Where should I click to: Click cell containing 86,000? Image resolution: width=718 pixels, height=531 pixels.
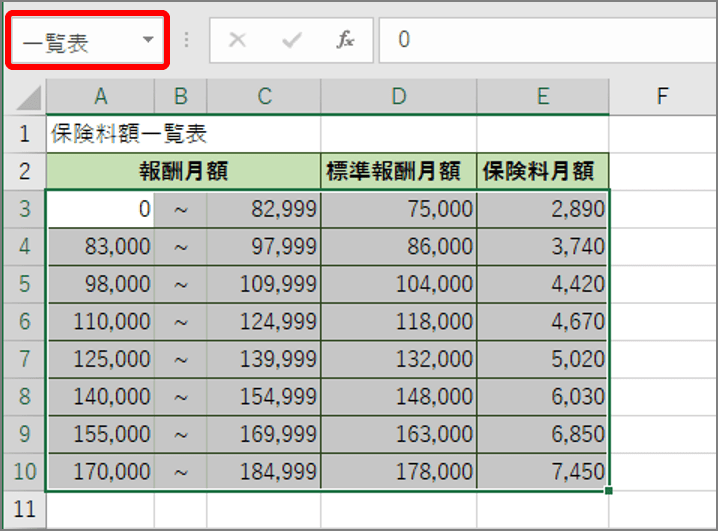[399, 247]
